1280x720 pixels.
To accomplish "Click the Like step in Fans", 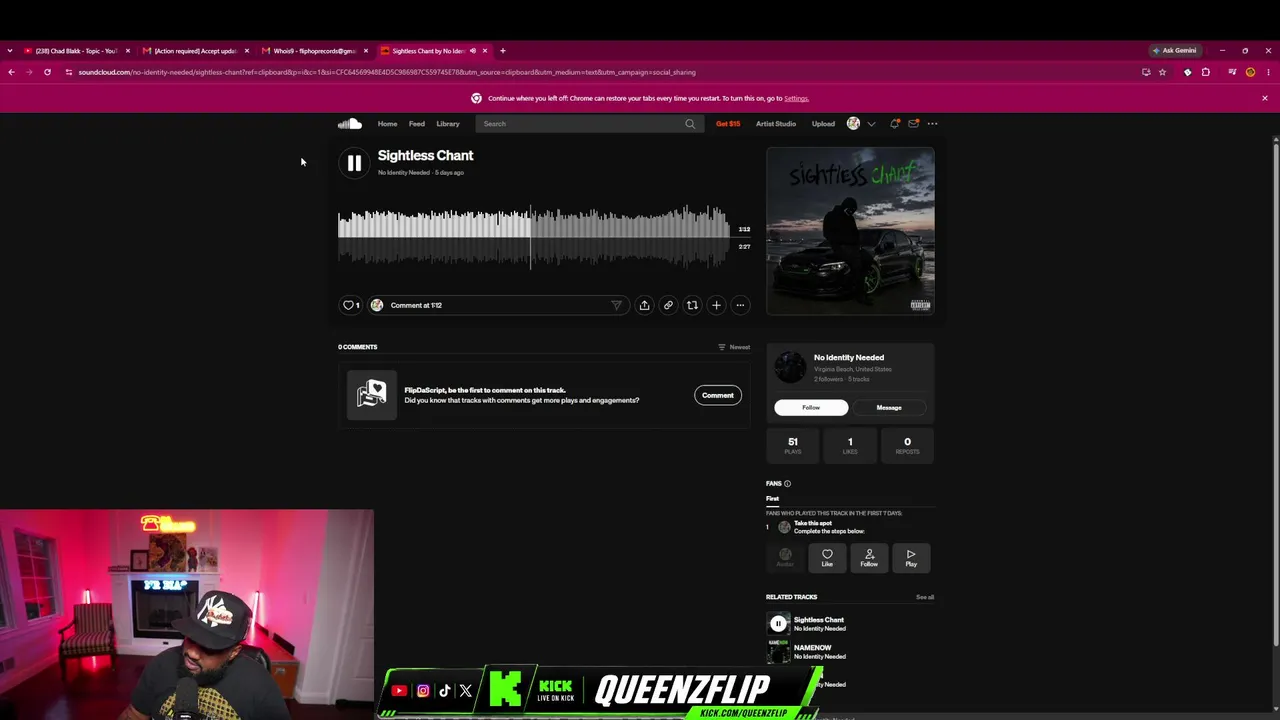I will point(827,558).
